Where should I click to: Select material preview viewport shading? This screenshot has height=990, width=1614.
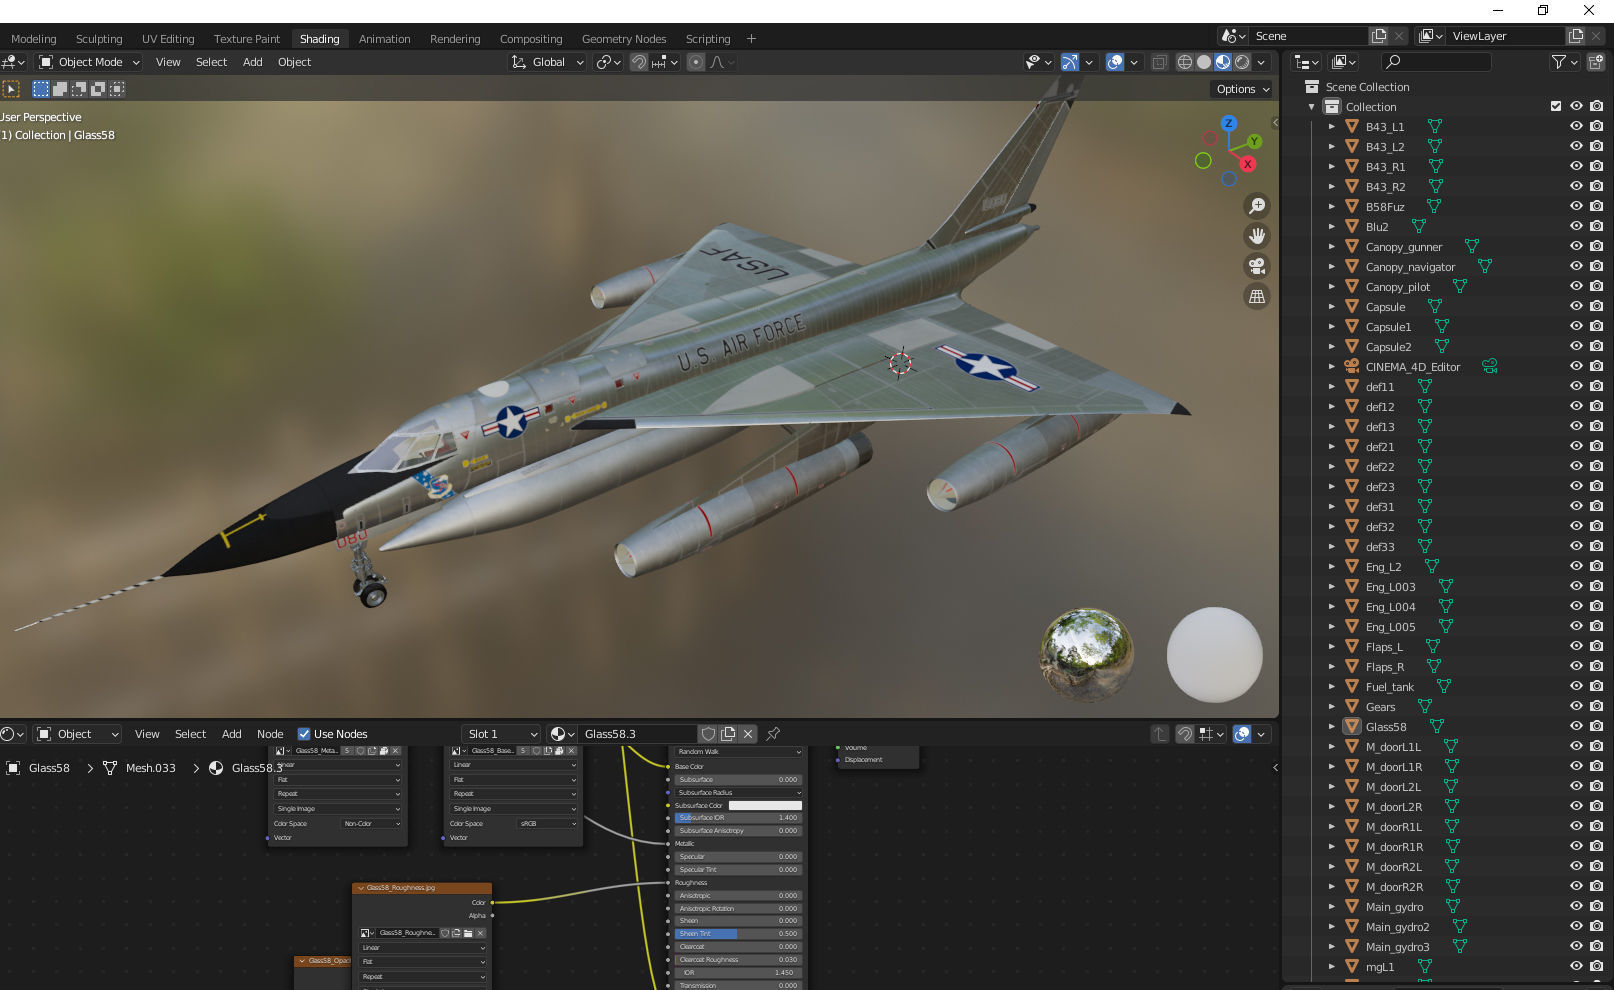tap(1223, 62)
